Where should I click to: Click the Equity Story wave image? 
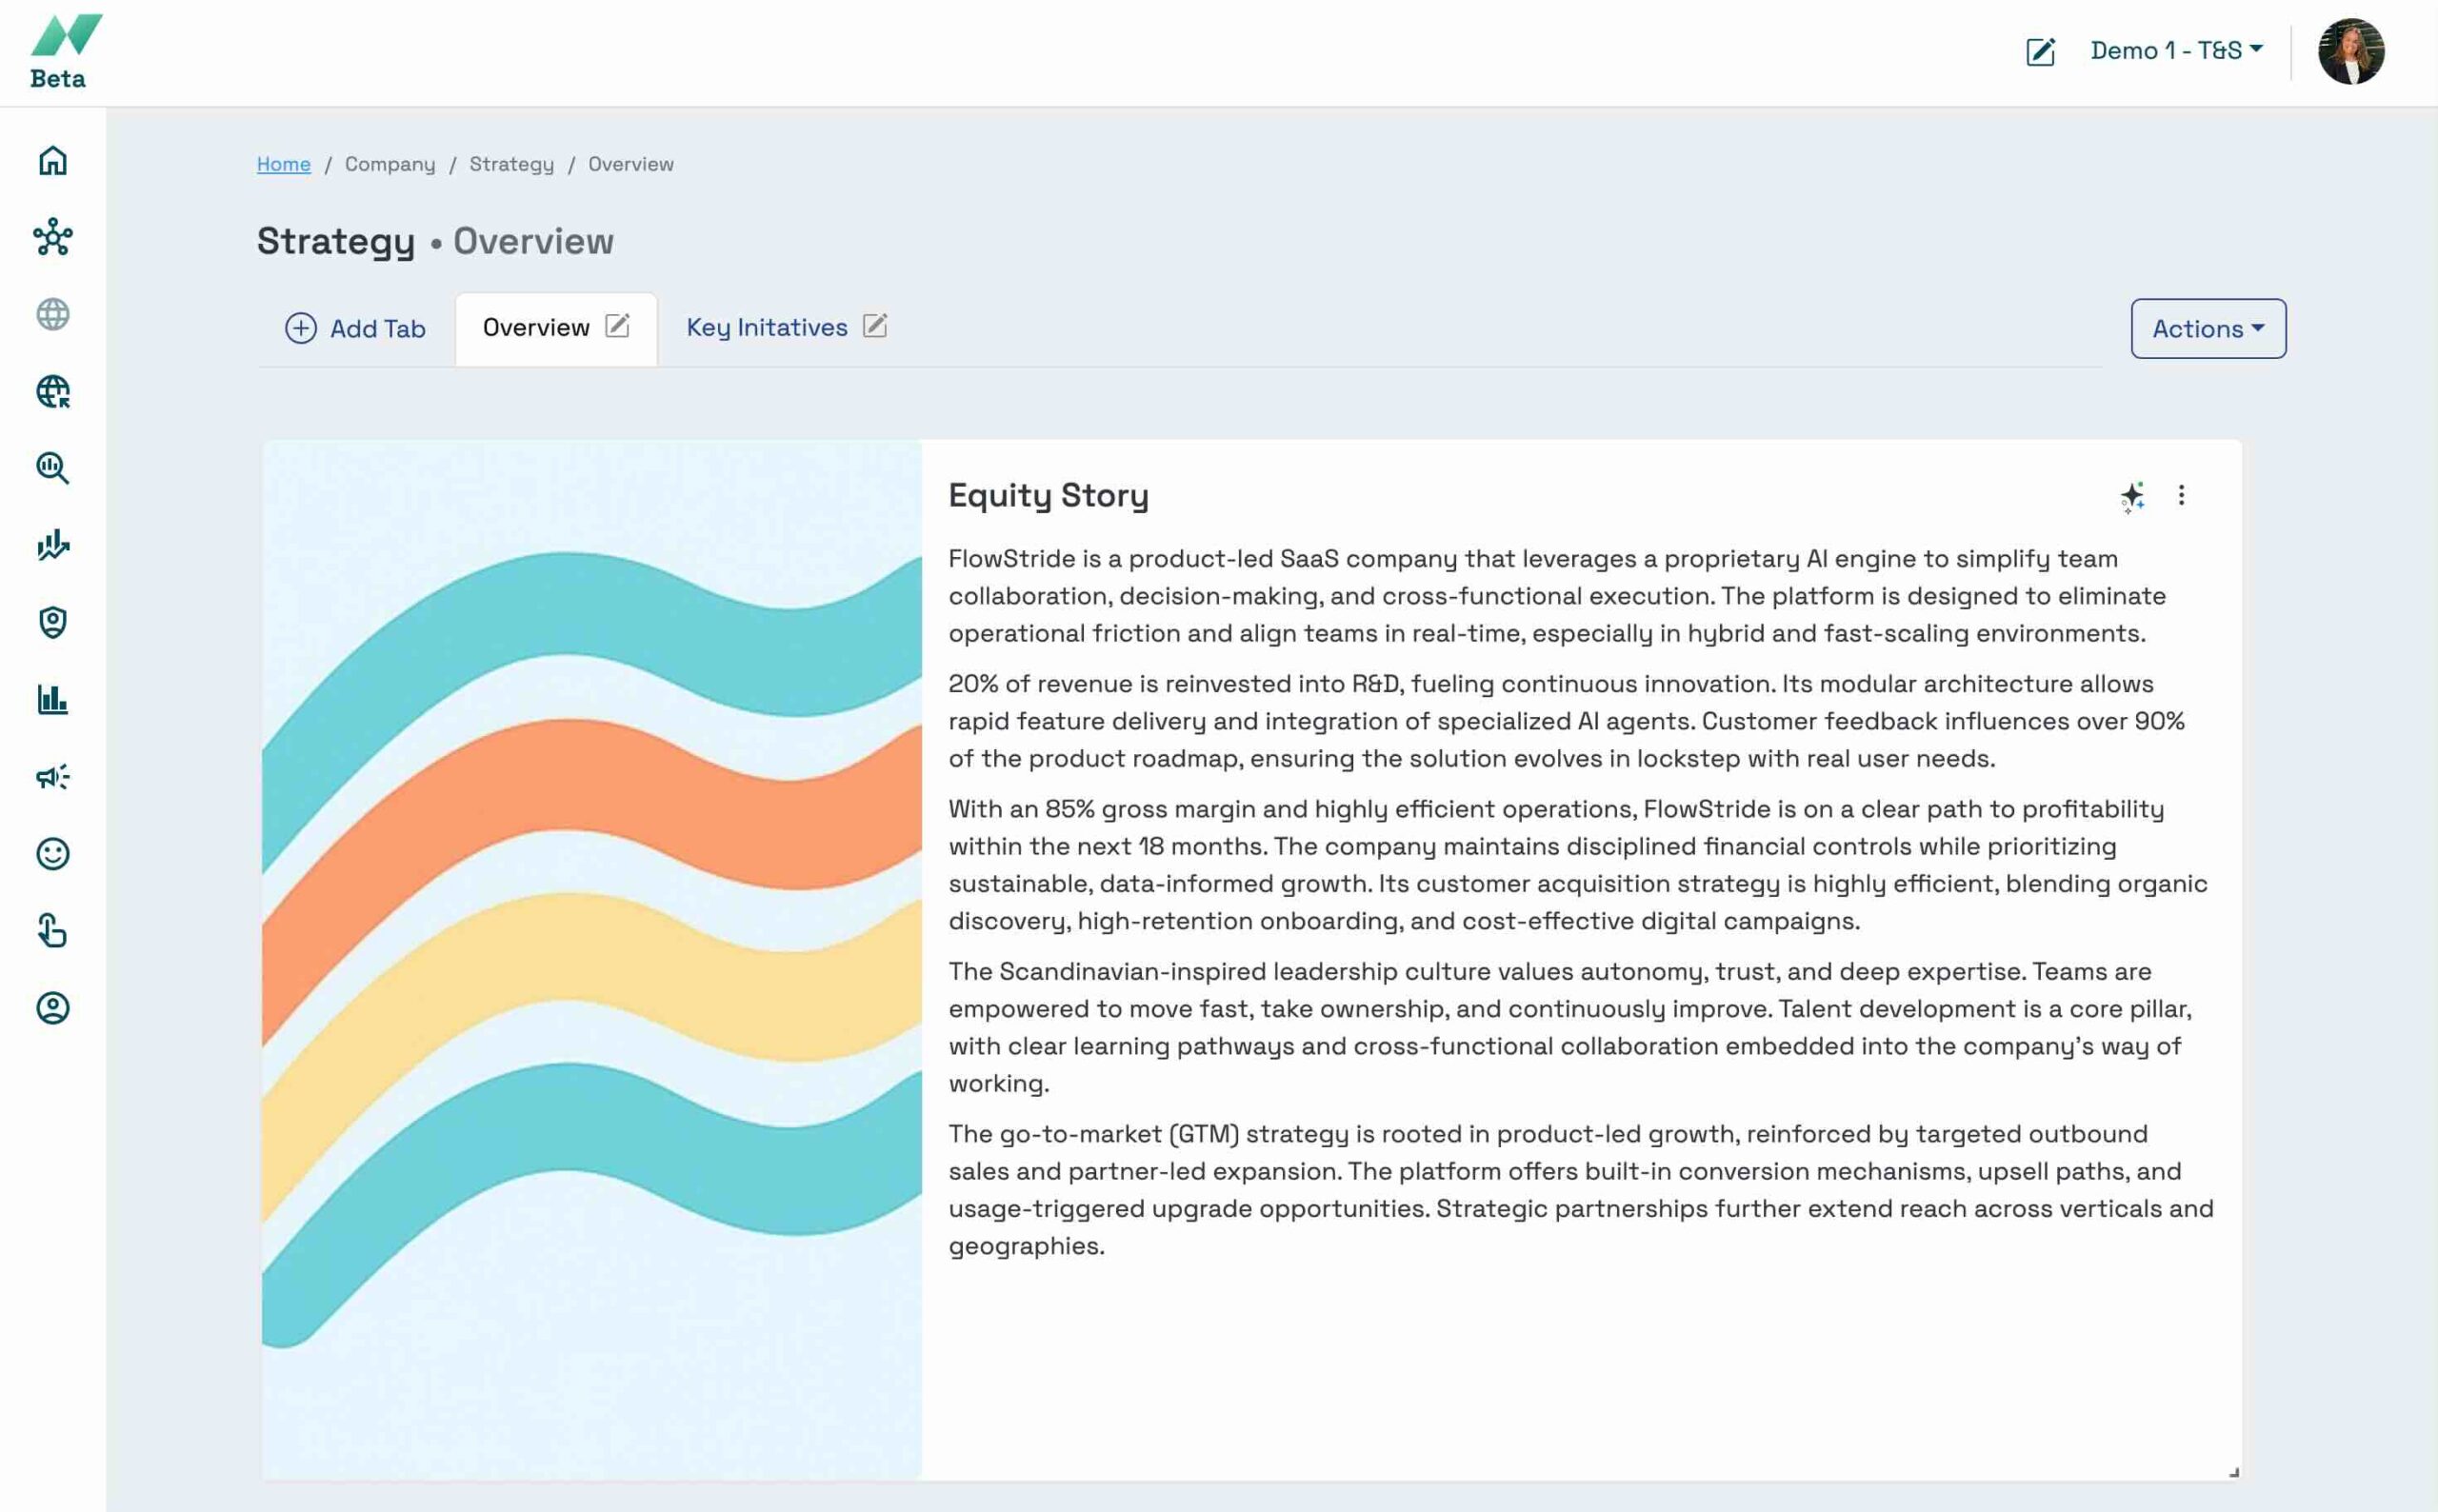tap(592, 959)
